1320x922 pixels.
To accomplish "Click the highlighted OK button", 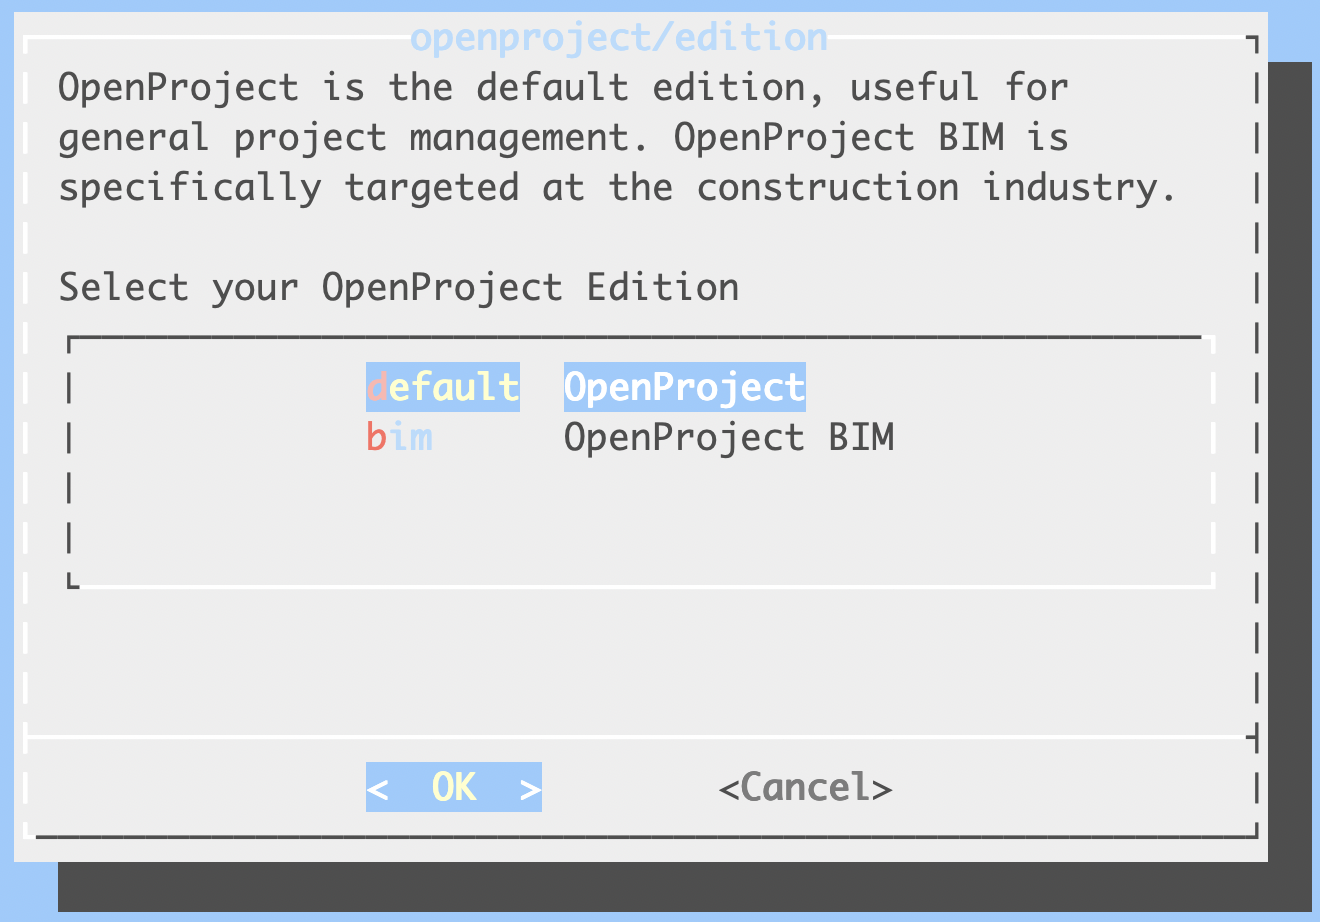I will pyautogui.click(x=453, y=787).
